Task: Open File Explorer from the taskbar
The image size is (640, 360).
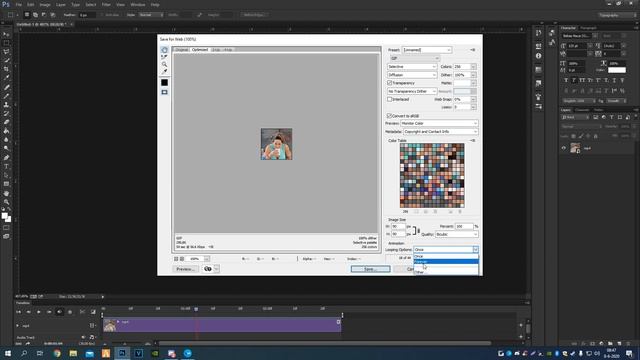Action: click(x=73, y=353)
